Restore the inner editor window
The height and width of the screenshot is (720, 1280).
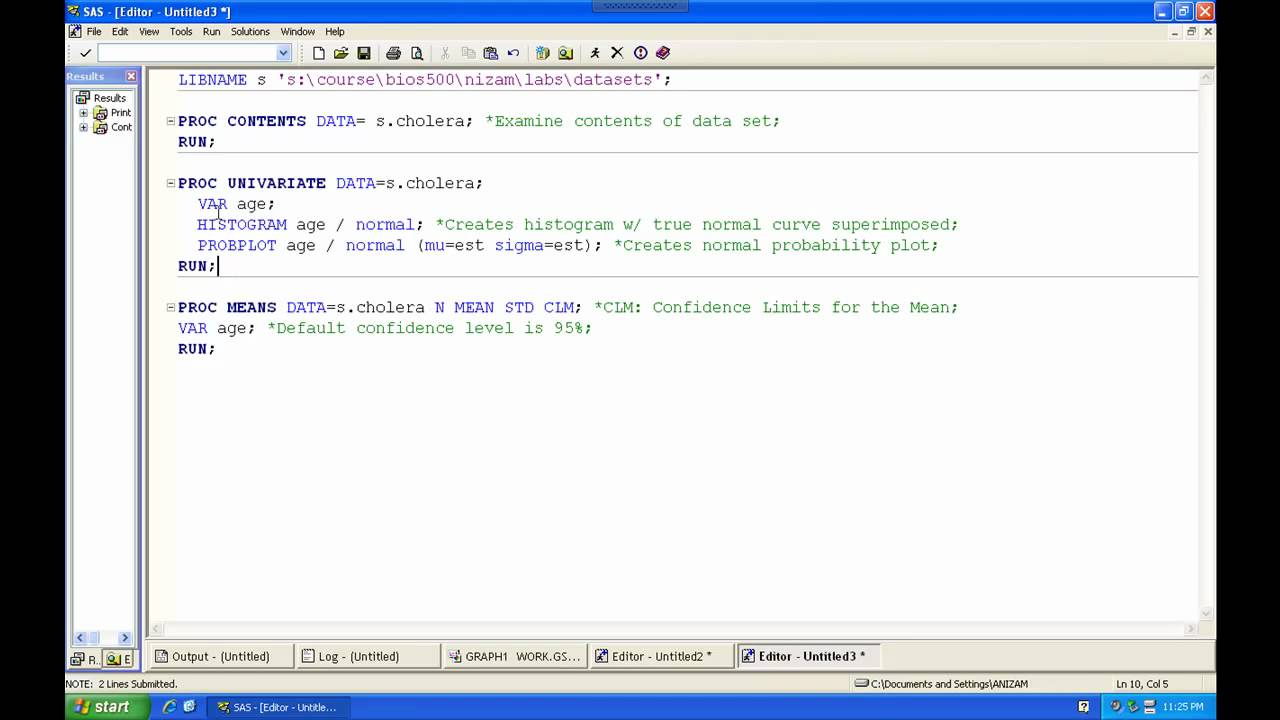pyautogui.click(x=1191, y=31)
